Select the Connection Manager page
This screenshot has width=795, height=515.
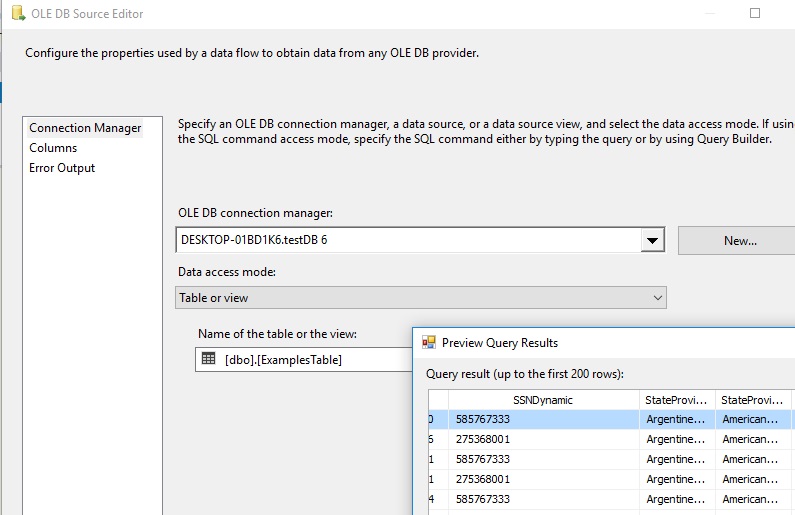[85, 128]
